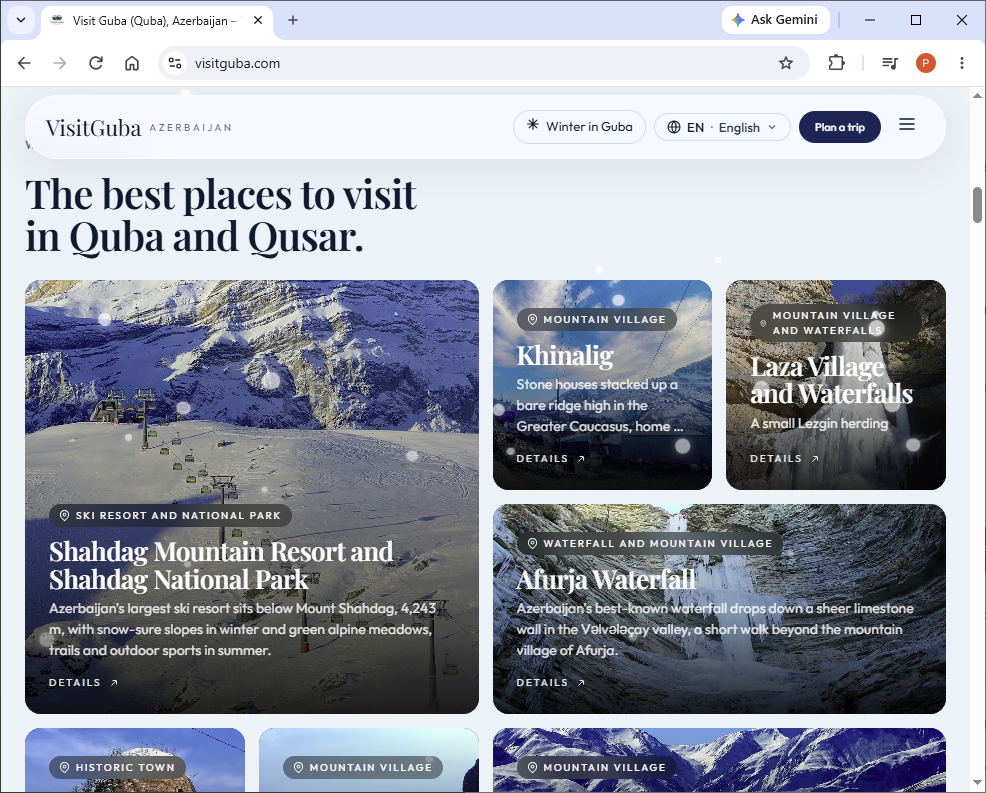Click the Ski Resort and National Park tag

[x=170, y=516]
